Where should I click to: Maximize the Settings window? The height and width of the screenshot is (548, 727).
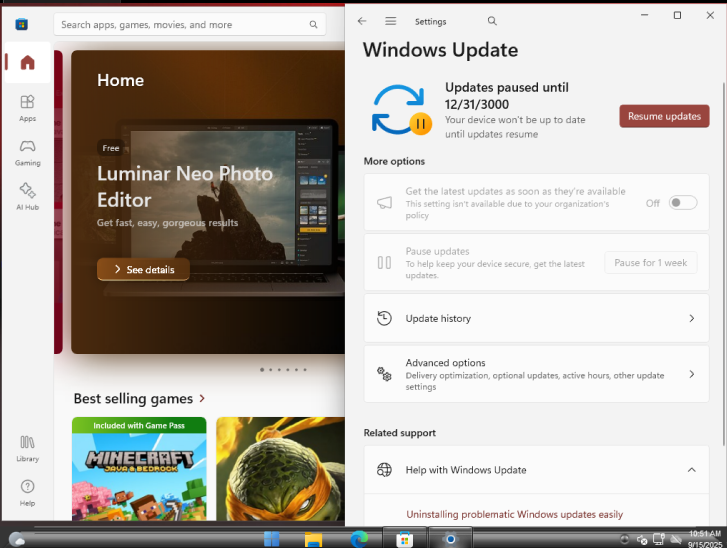677,15
